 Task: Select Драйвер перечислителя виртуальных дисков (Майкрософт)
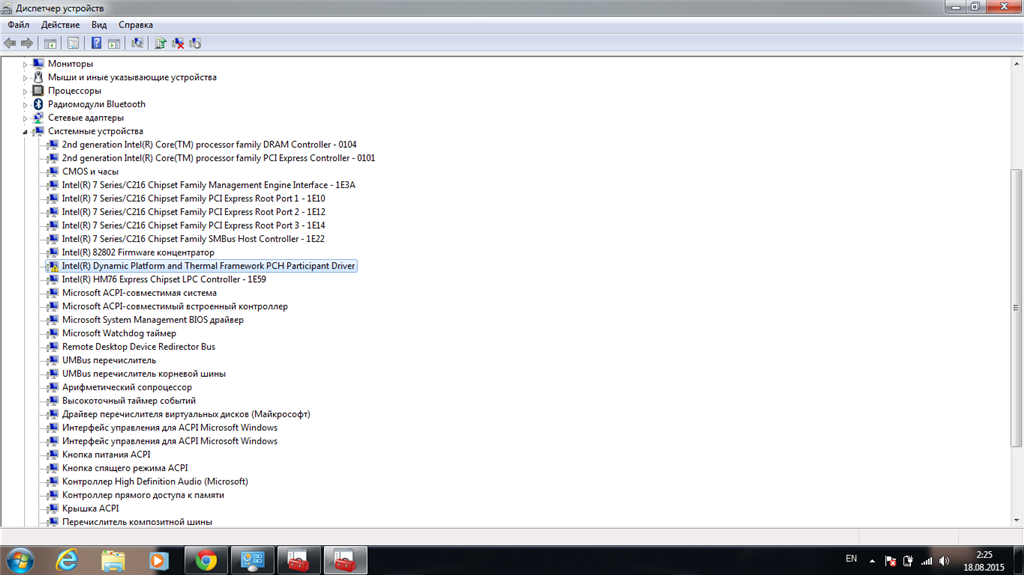186,414
